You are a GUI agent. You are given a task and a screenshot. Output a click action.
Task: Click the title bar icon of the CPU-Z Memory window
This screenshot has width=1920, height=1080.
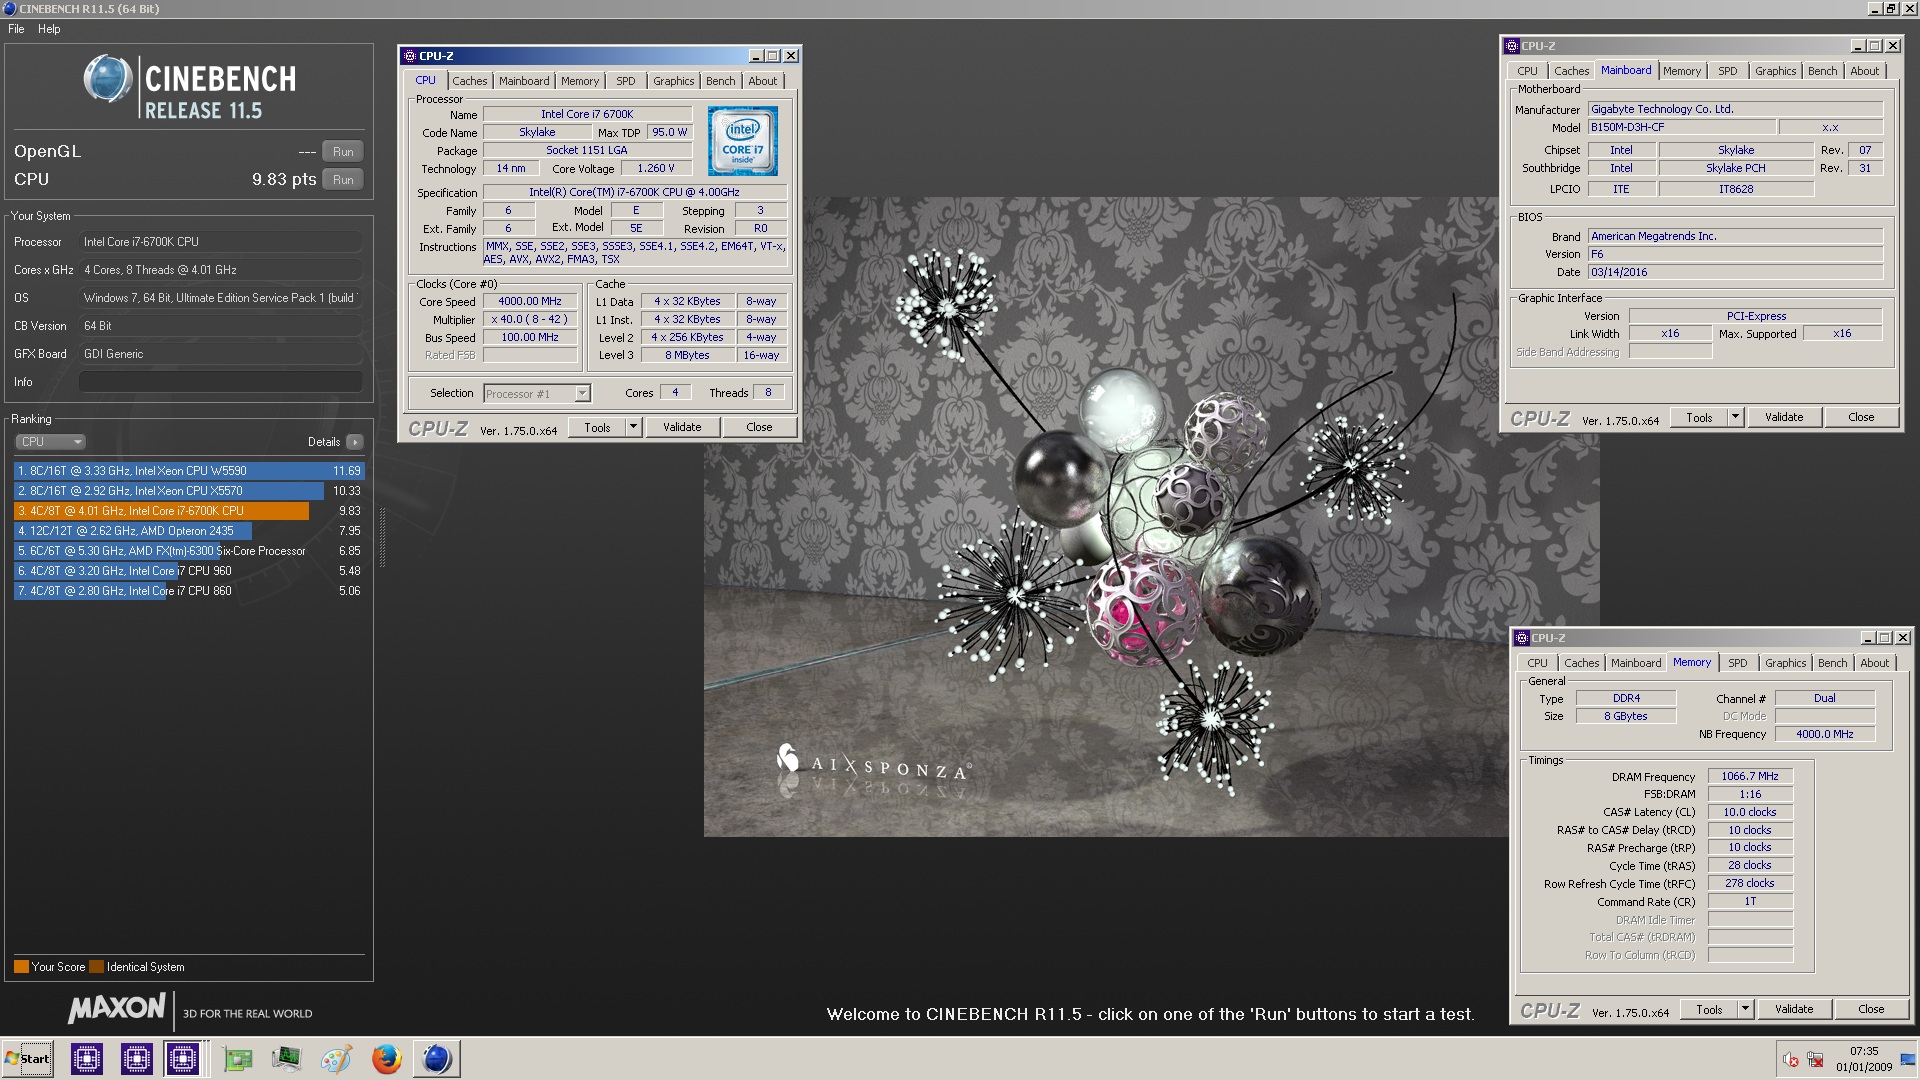[1522, 638]
